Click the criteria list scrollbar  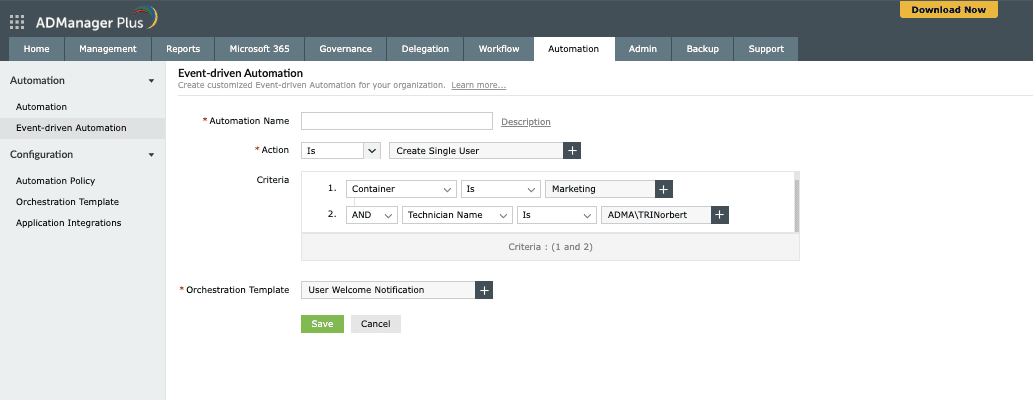tap(796, 205)
